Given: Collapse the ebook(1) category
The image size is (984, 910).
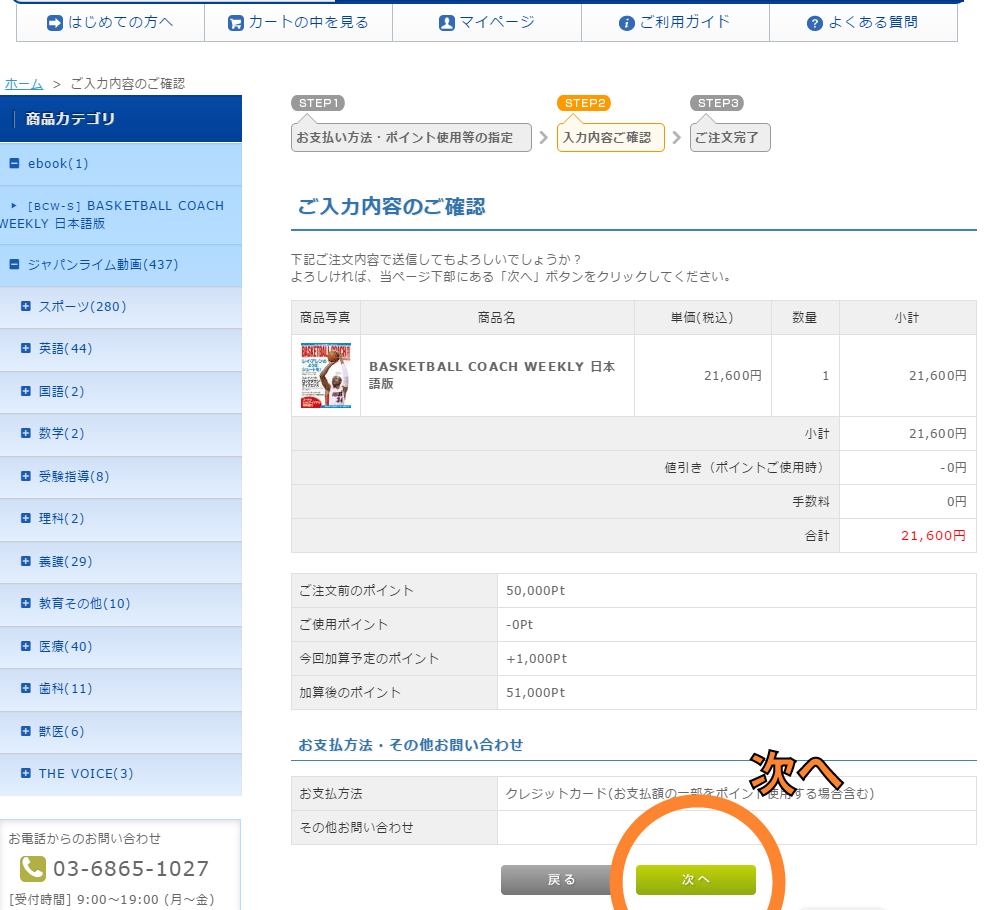Looking at the screenshot, I should [14, 163].
